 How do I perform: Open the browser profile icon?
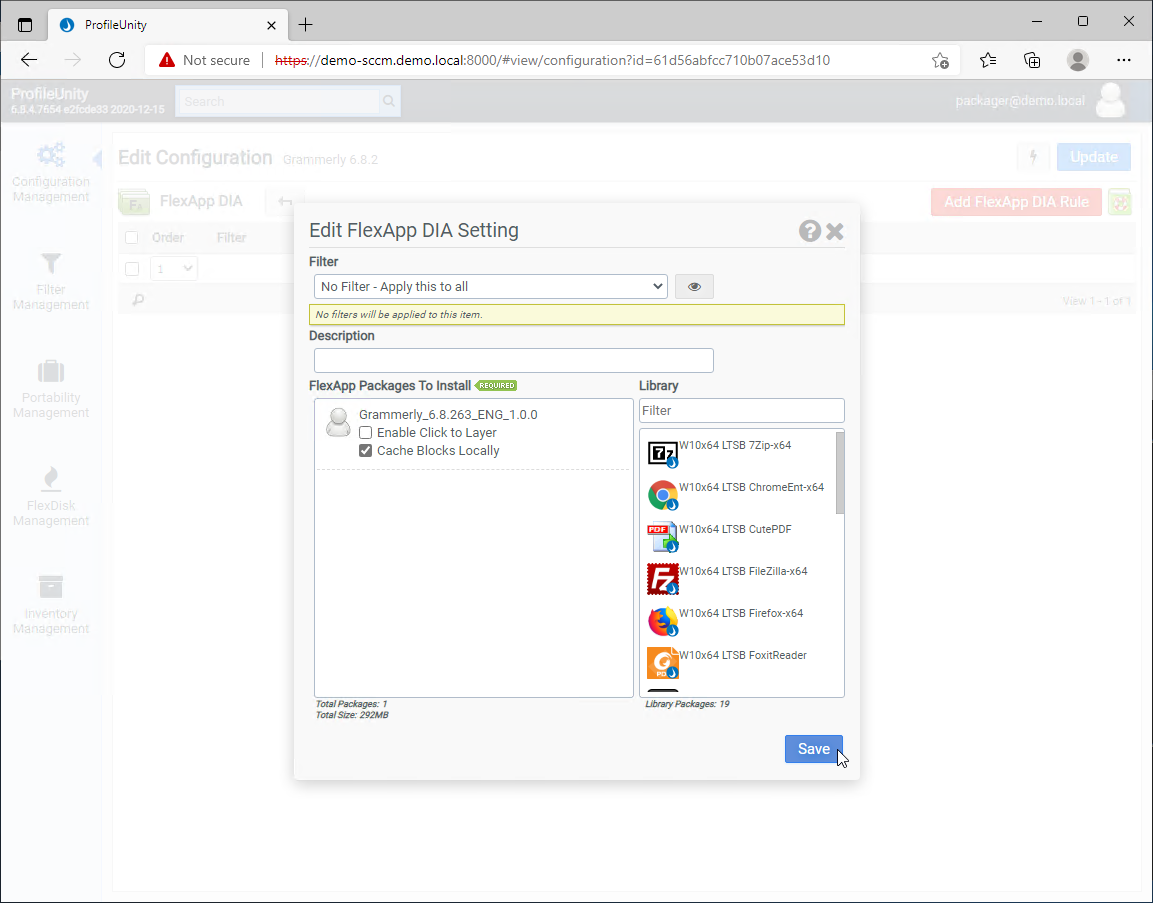point(1078,60)
